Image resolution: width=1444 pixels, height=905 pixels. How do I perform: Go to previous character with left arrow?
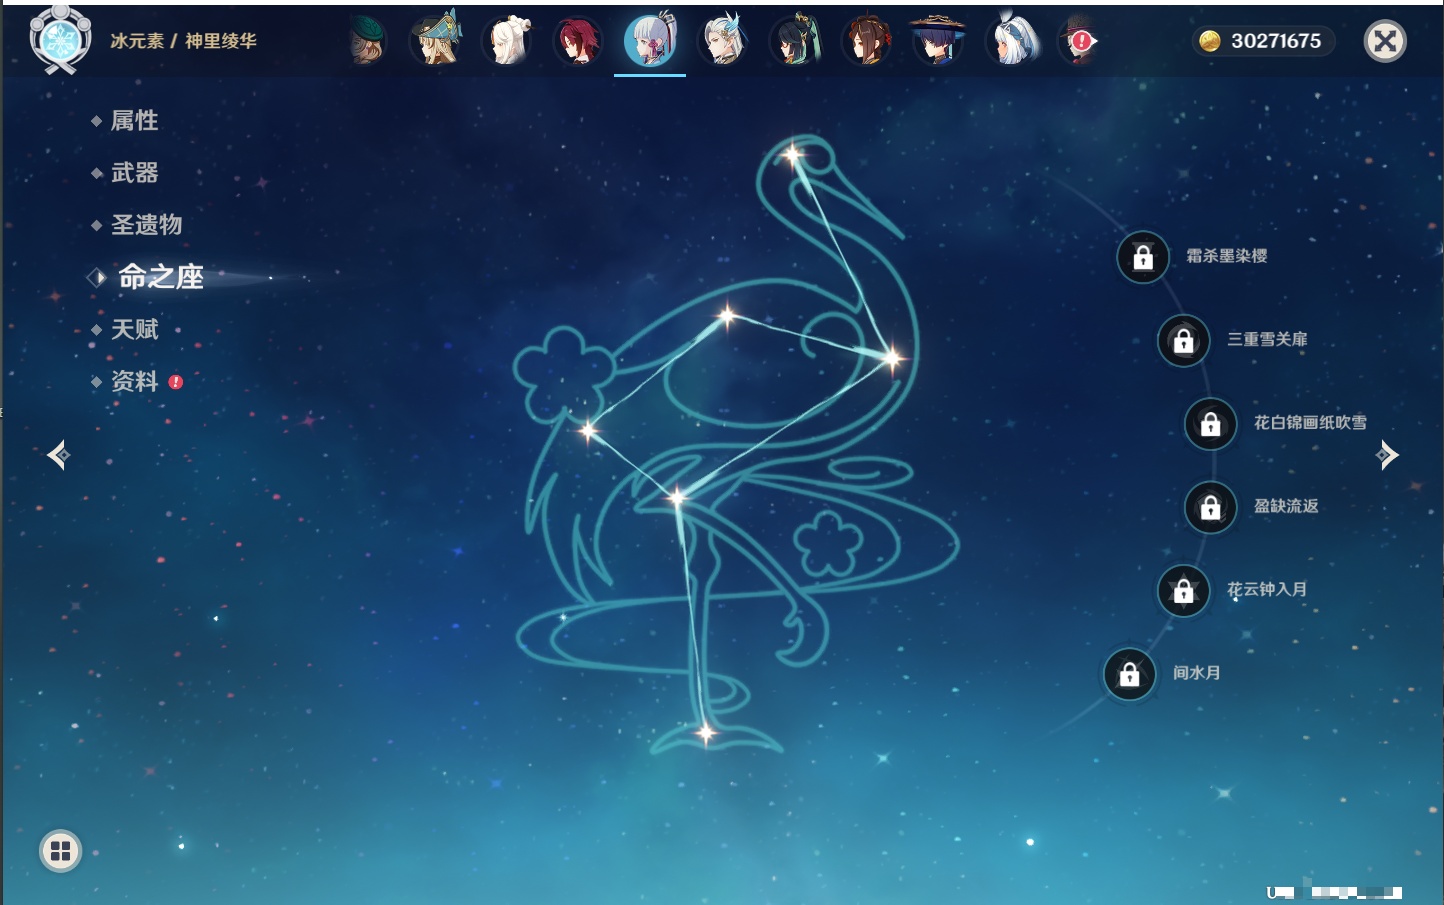click(58, 455)
